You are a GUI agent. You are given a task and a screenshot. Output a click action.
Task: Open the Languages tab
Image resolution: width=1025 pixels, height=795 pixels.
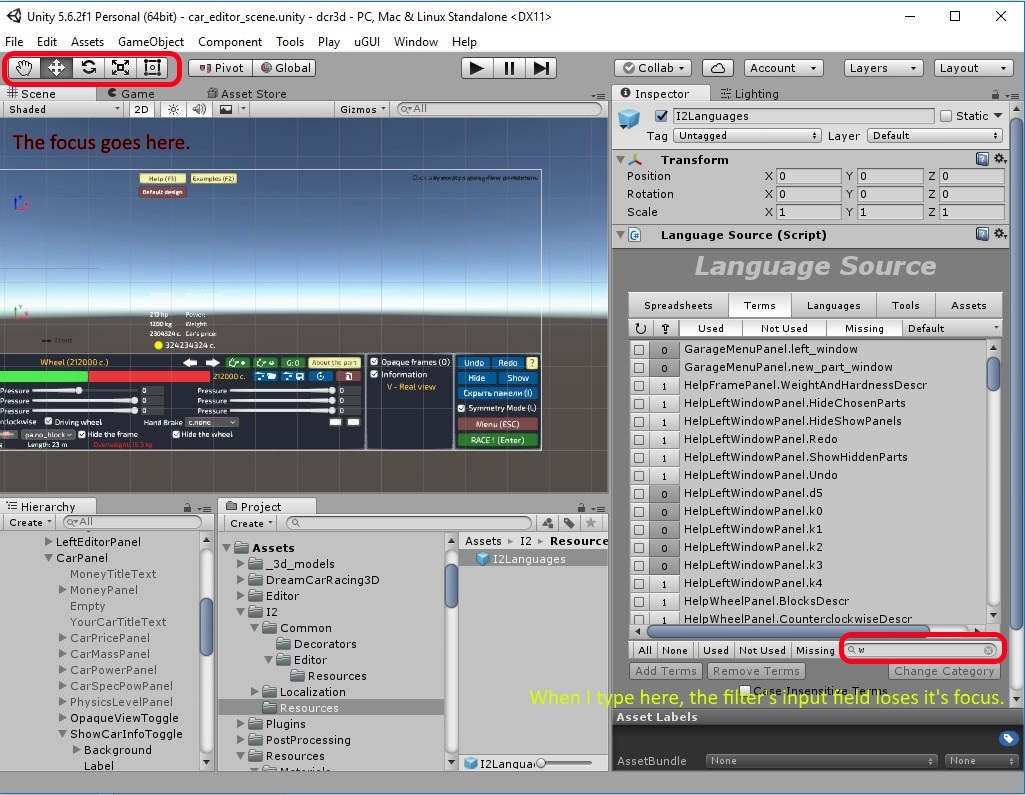coord(833,305)
